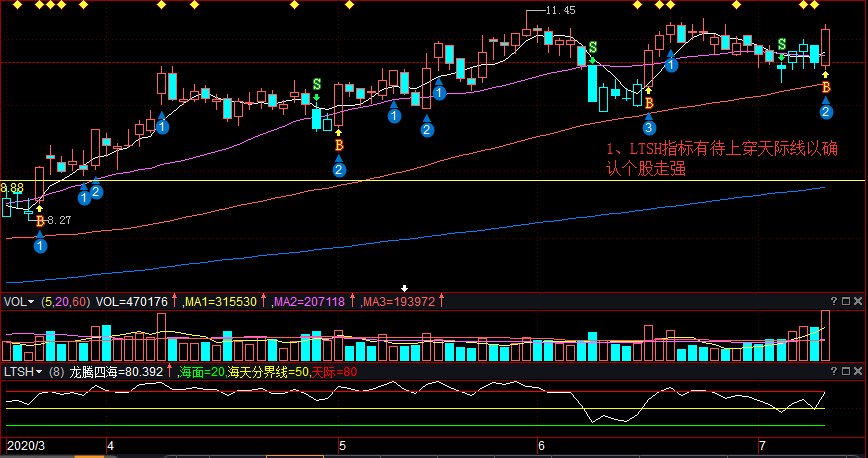
Task: Click the rightmost green S sell marker
Action: pyautogui.click(x=782, y=45)
